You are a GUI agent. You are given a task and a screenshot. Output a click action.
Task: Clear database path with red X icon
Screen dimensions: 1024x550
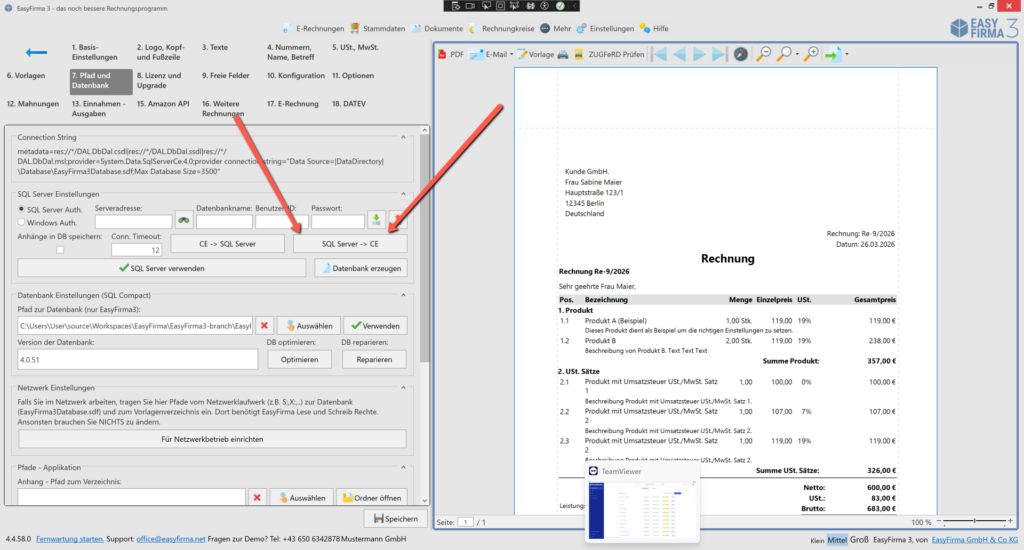click(x=264, y=325)
